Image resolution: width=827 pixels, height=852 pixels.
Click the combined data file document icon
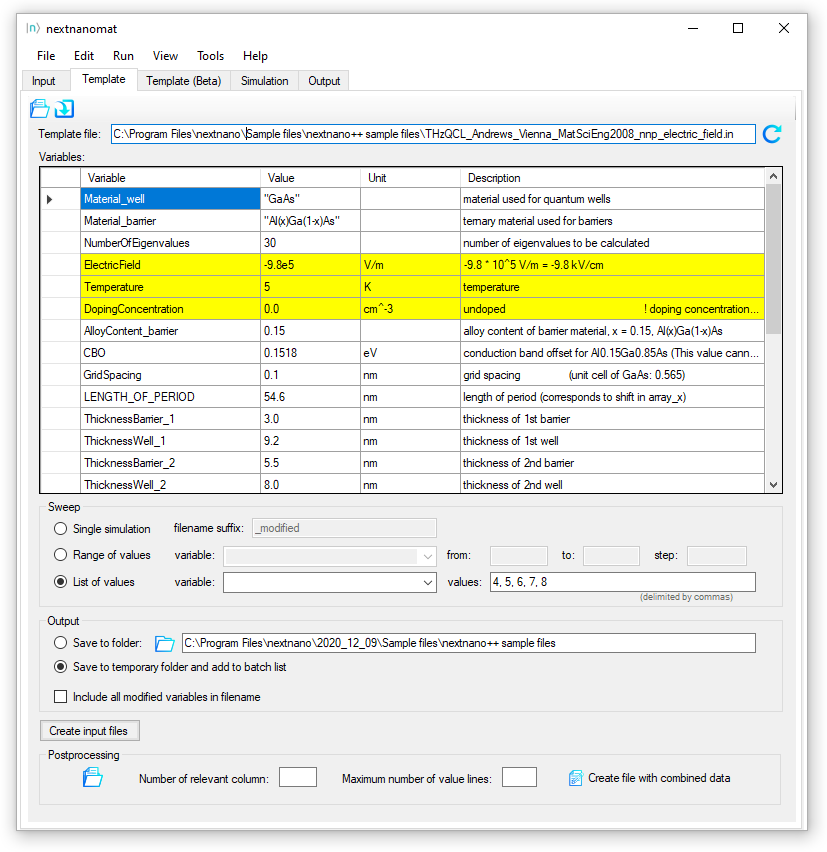click(575, 778)
